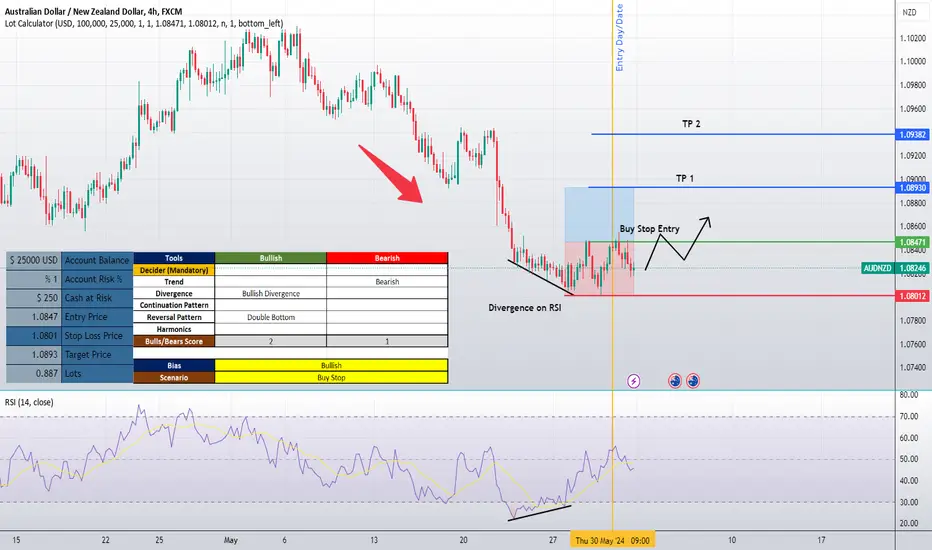Click the red Bearish column header
Image resolution: width=932 pixels, height=550 pixels.
pyautogui.click(x=387, y=258)
